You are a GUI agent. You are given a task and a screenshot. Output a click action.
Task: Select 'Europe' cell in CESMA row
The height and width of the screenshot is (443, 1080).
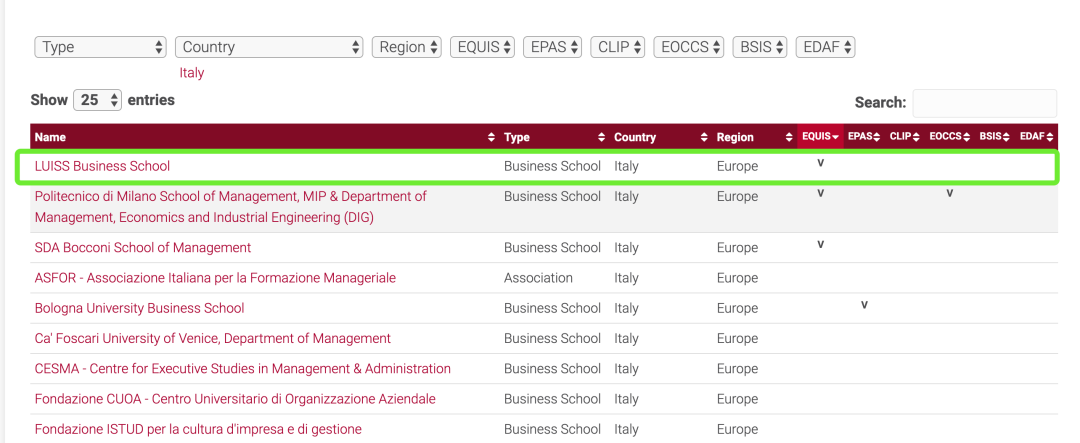(737, 369)
